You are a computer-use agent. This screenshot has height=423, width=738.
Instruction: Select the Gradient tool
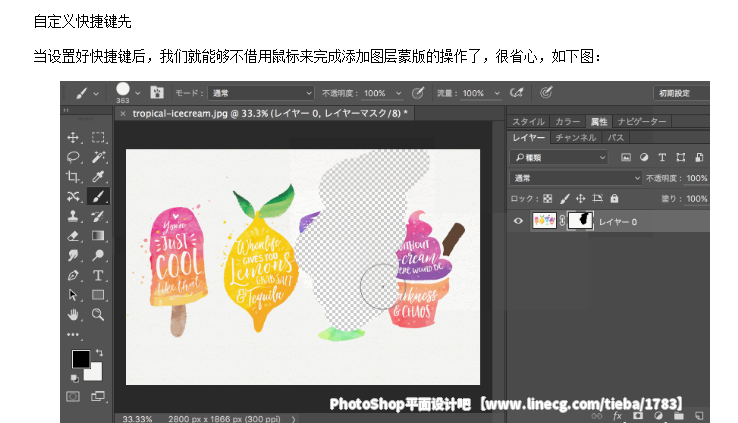tap(98, 236)
